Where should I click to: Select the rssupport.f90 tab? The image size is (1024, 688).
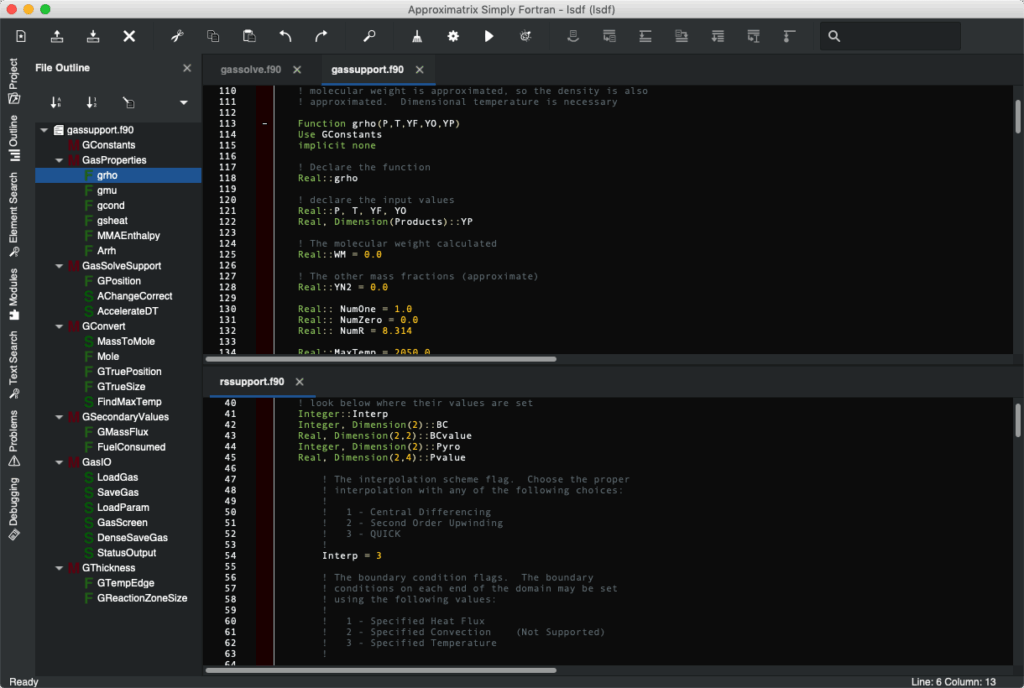251,382
